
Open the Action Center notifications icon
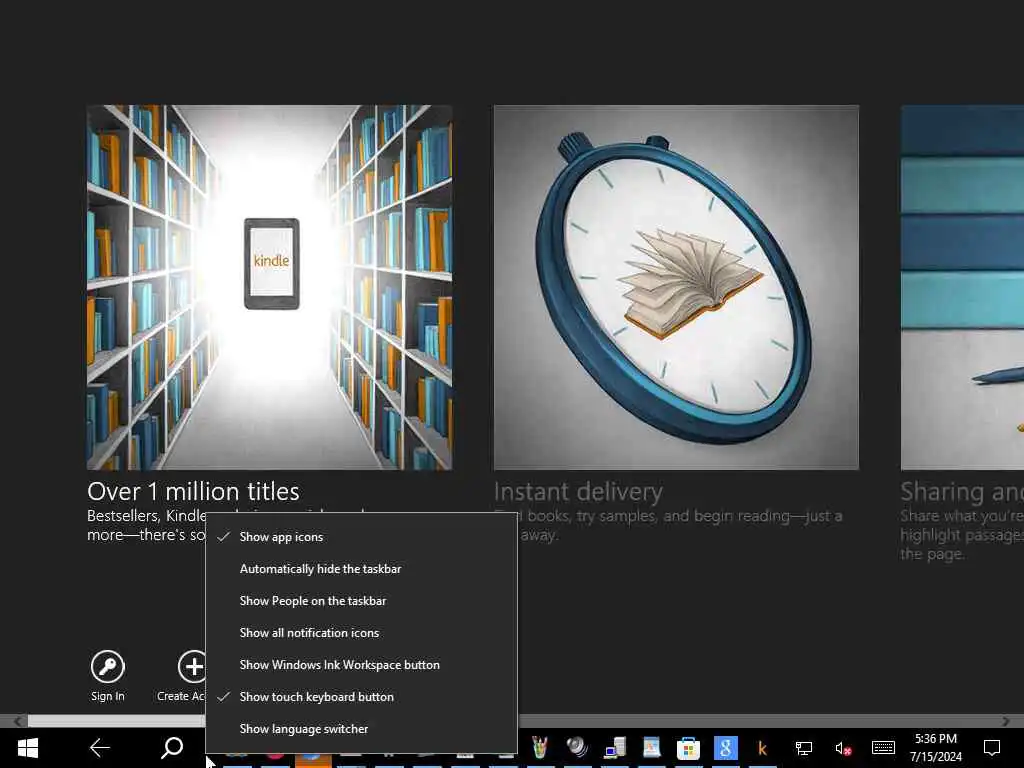[x=991, y=748]
